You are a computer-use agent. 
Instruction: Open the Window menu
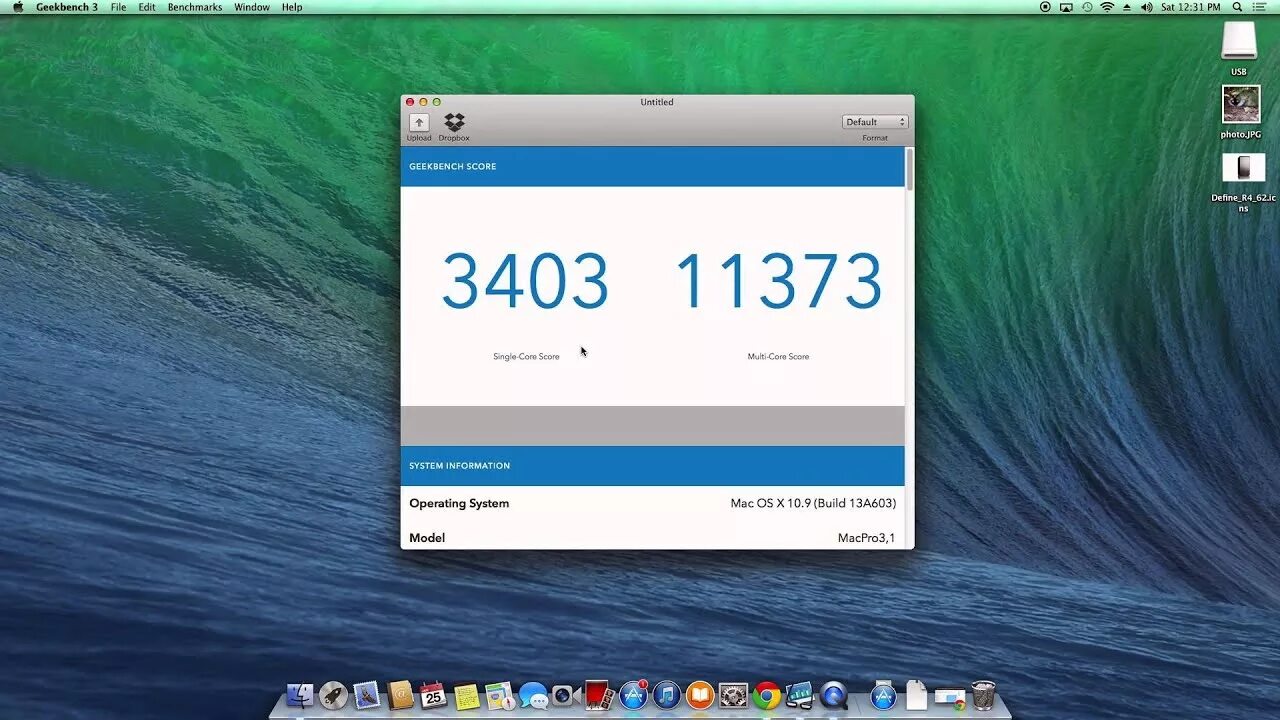(252, 7)
